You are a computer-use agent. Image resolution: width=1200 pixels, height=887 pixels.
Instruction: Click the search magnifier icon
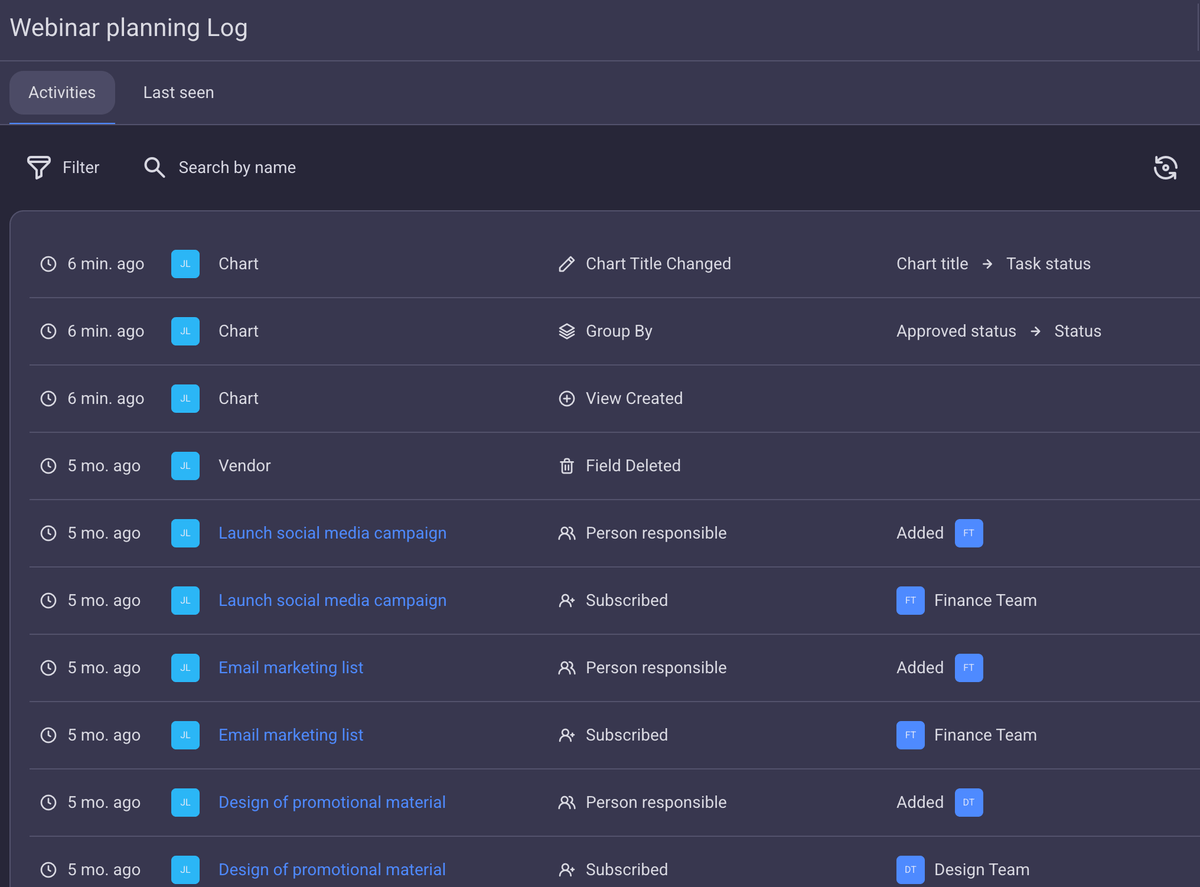[154, 167]
